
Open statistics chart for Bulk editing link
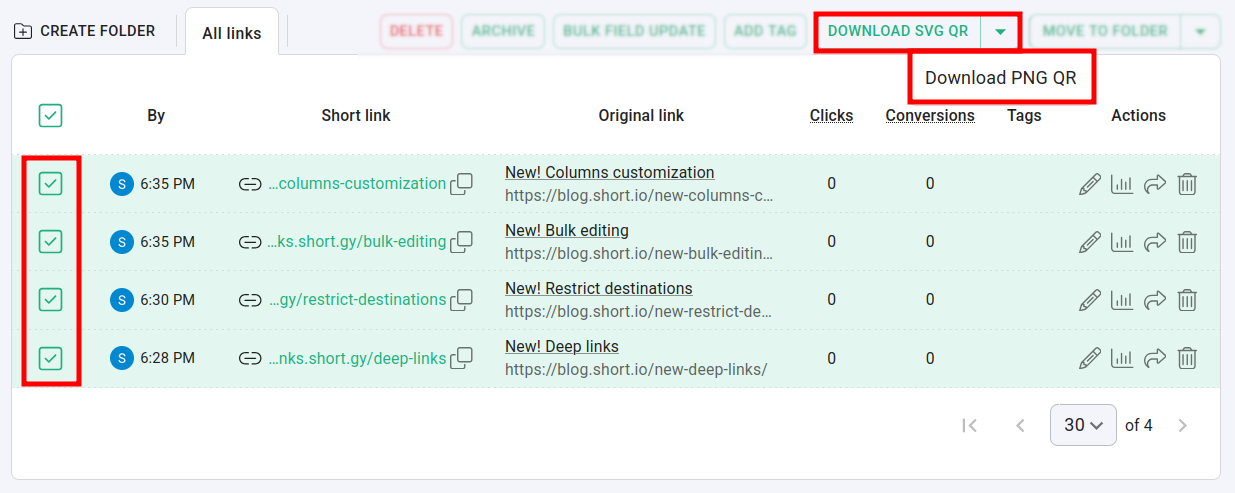click(1122, 242)
